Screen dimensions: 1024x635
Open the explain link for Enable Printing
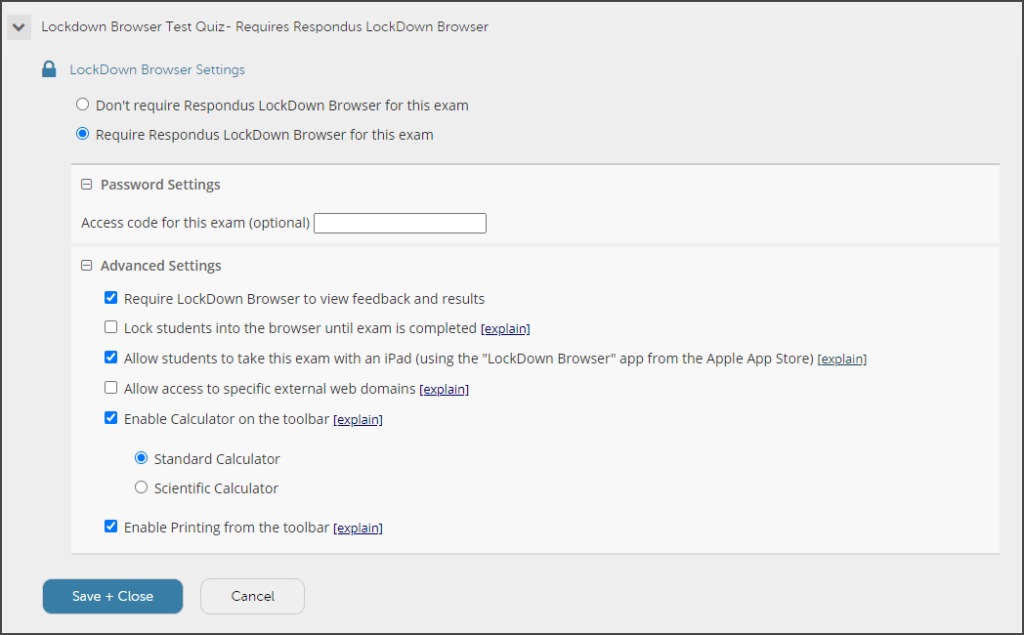click(x=357, y=528)
